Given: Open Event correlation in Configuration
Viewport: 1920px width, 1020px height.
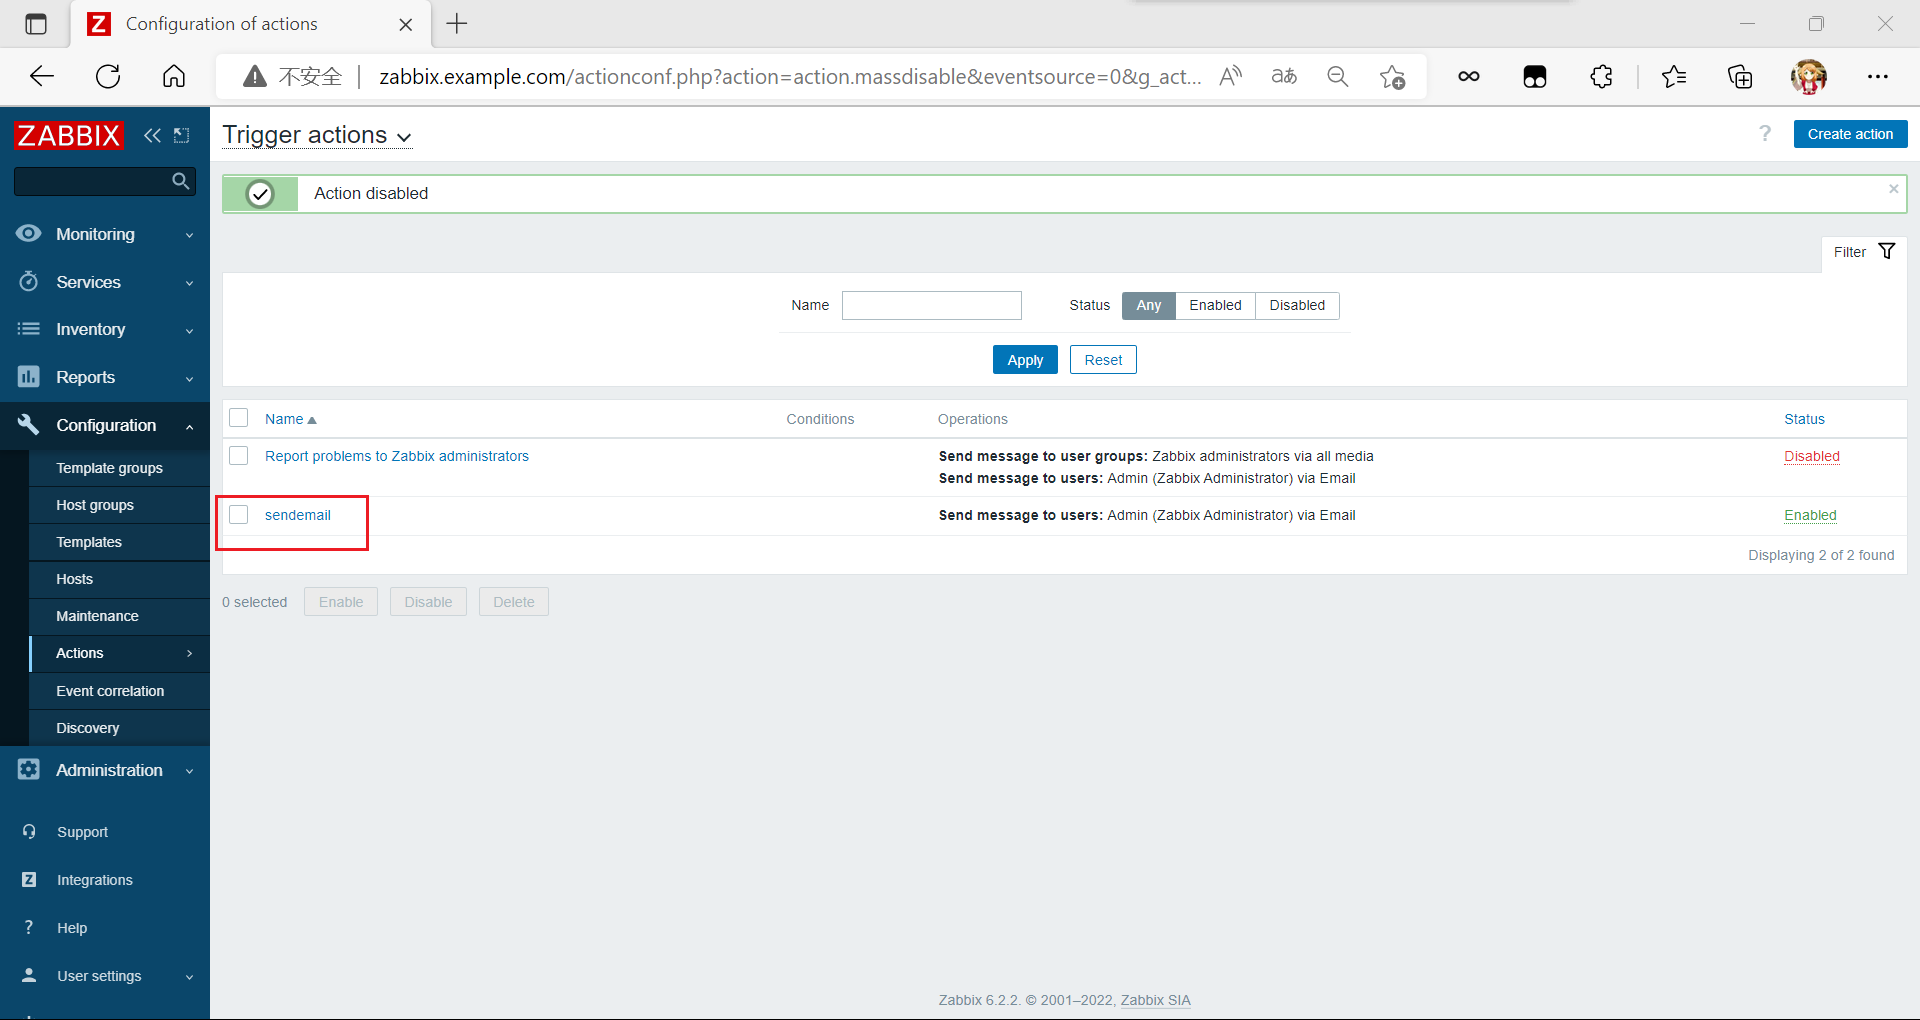Looking at the screenshot, I should click(x=110, y=691).
